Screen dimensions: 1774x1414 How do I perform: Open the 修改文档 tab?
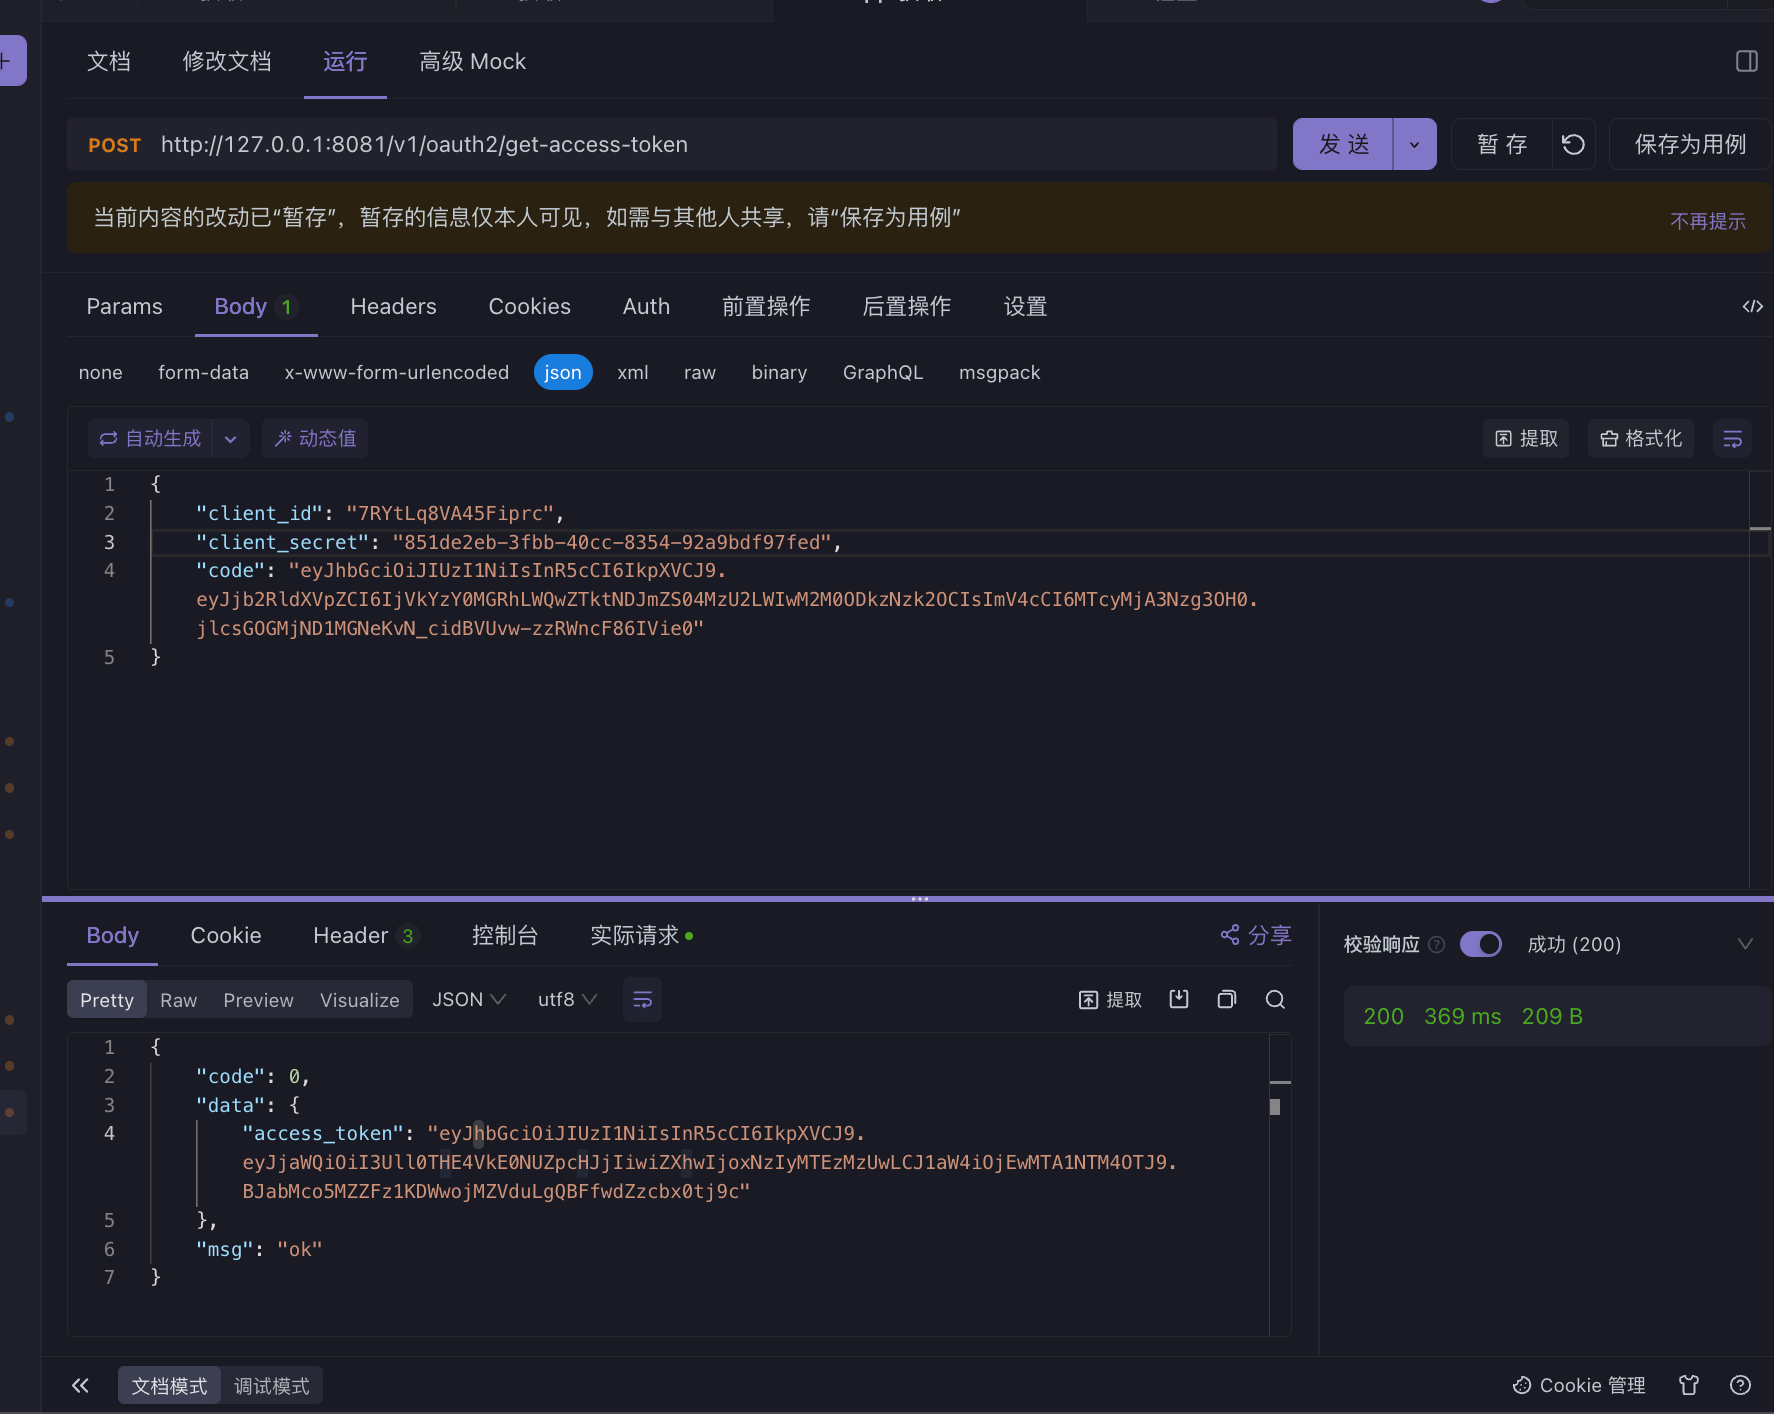pyautogui.click(x=227, y=61)
